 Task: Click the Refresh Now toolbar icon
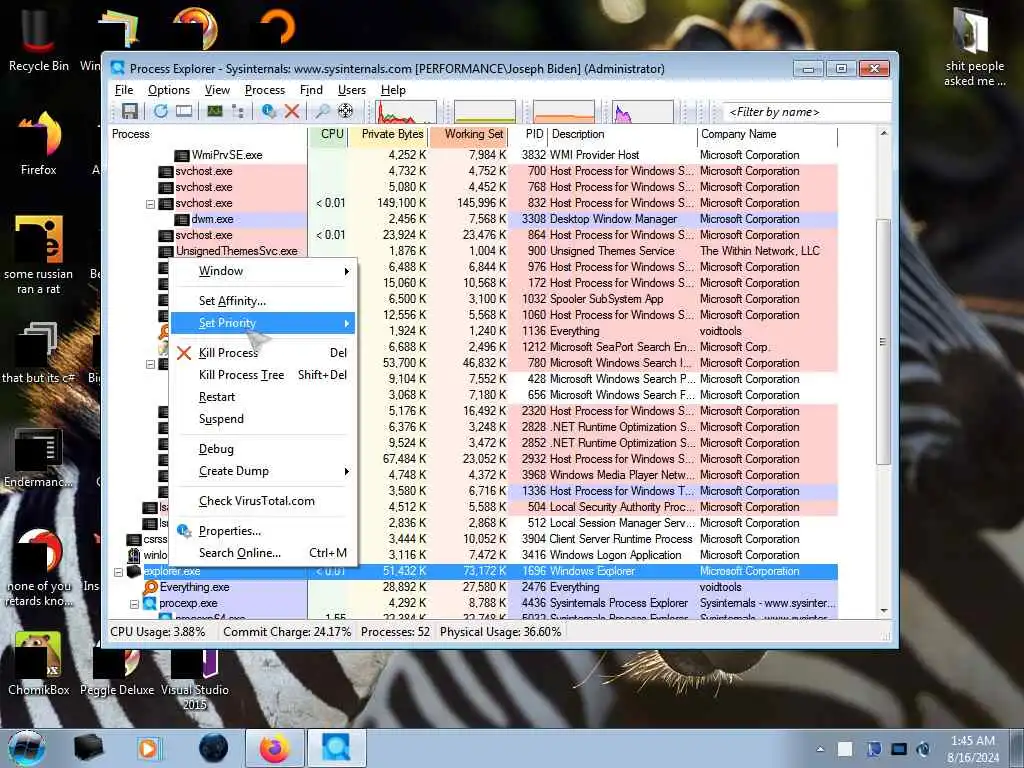click(161, 112)
